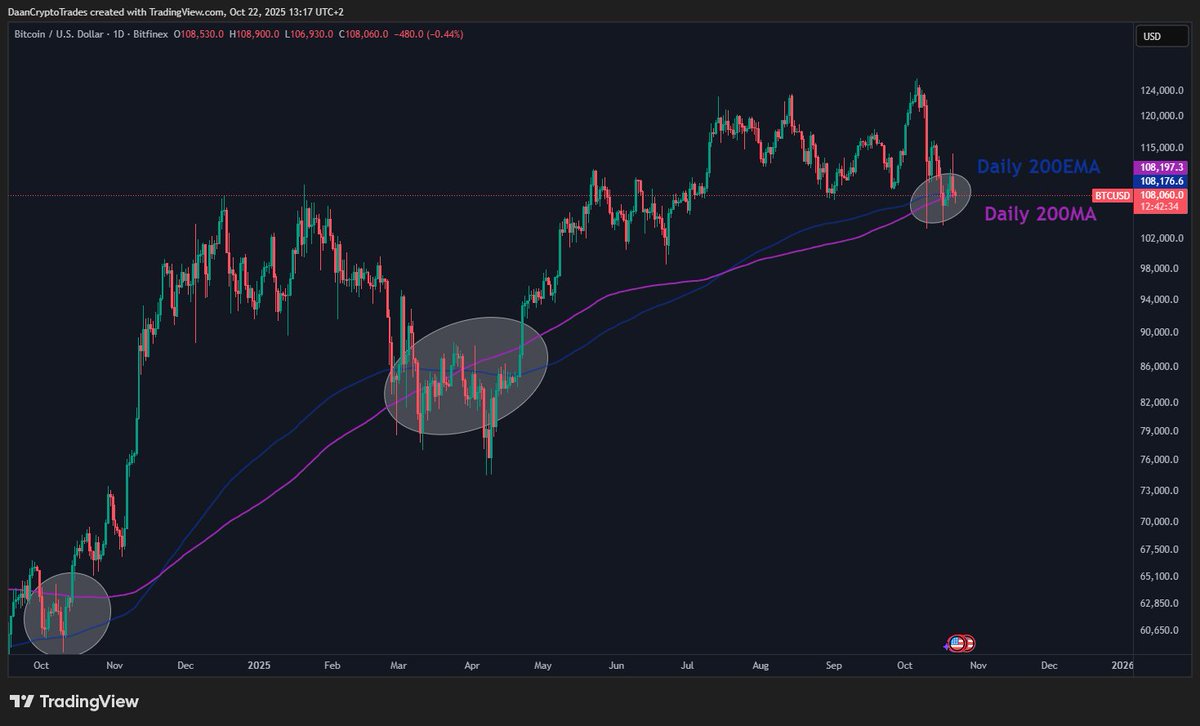1200x726 pixels.
Task: Click the Jul label on the time axis
Action: click(687, 664)
